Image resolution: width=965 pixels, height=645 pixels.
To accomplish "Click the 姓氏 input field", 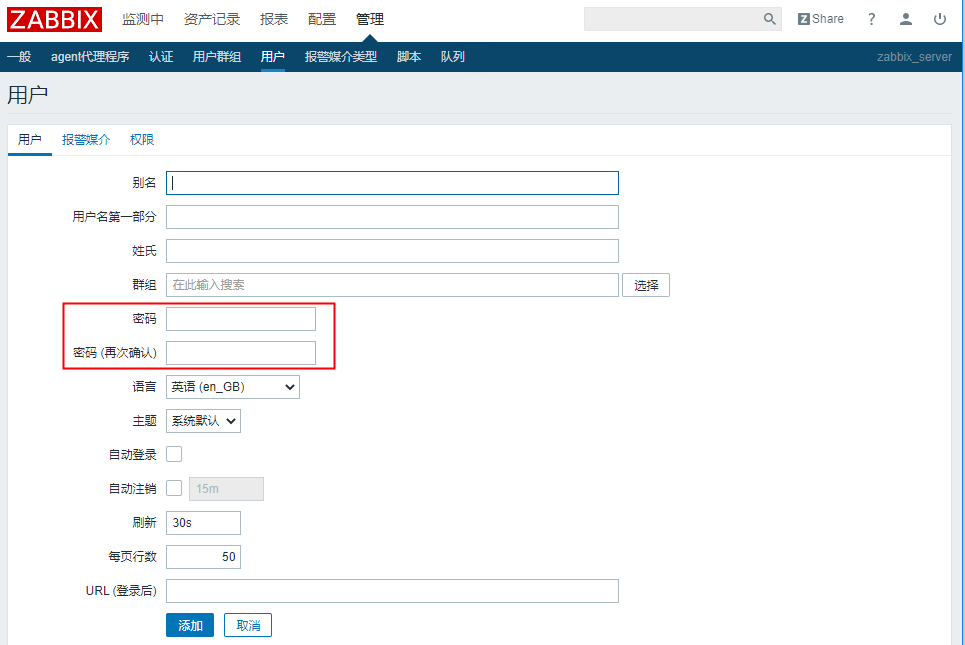I will click(392, 251).
